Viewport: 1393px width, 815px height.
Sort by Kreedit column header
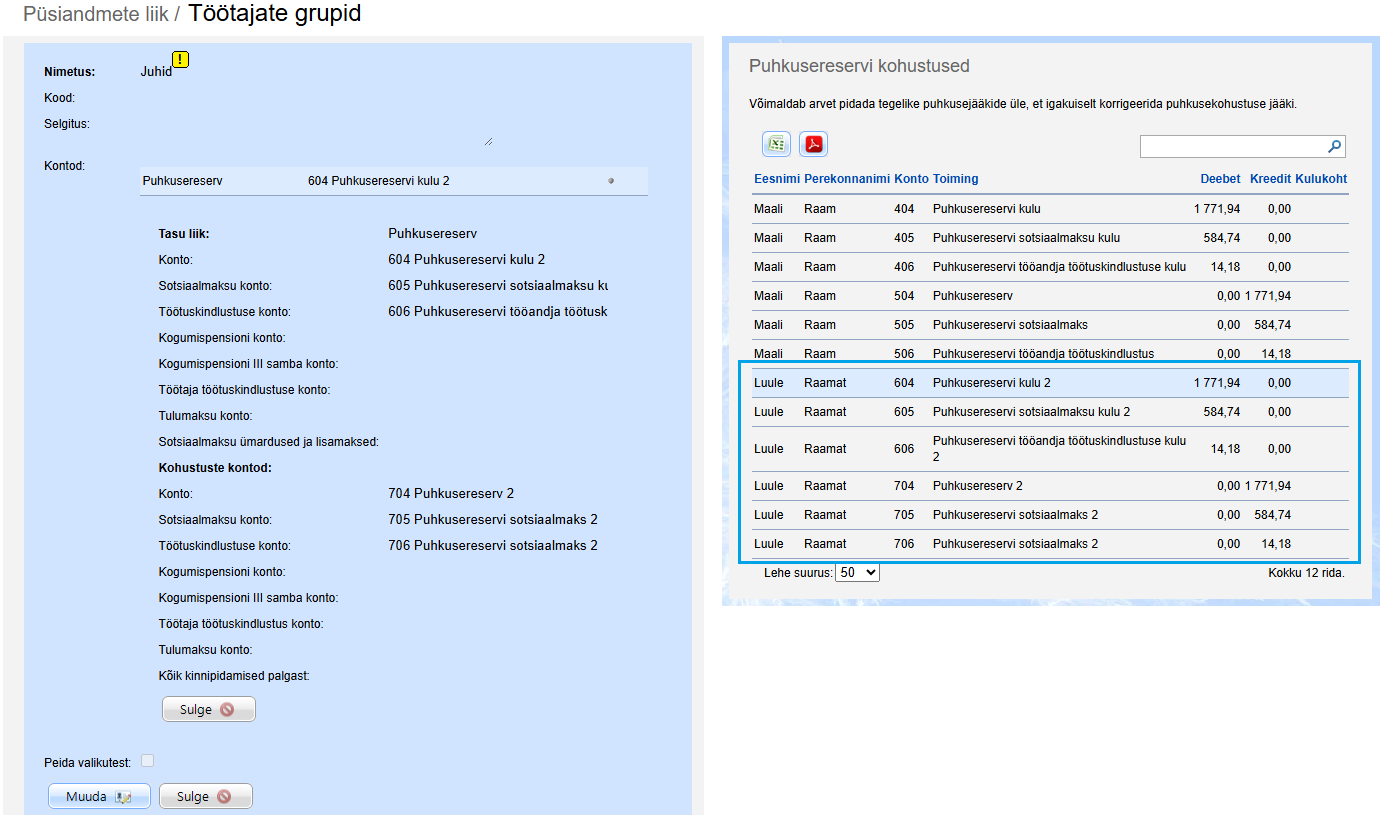click(x=1270, y=179)
